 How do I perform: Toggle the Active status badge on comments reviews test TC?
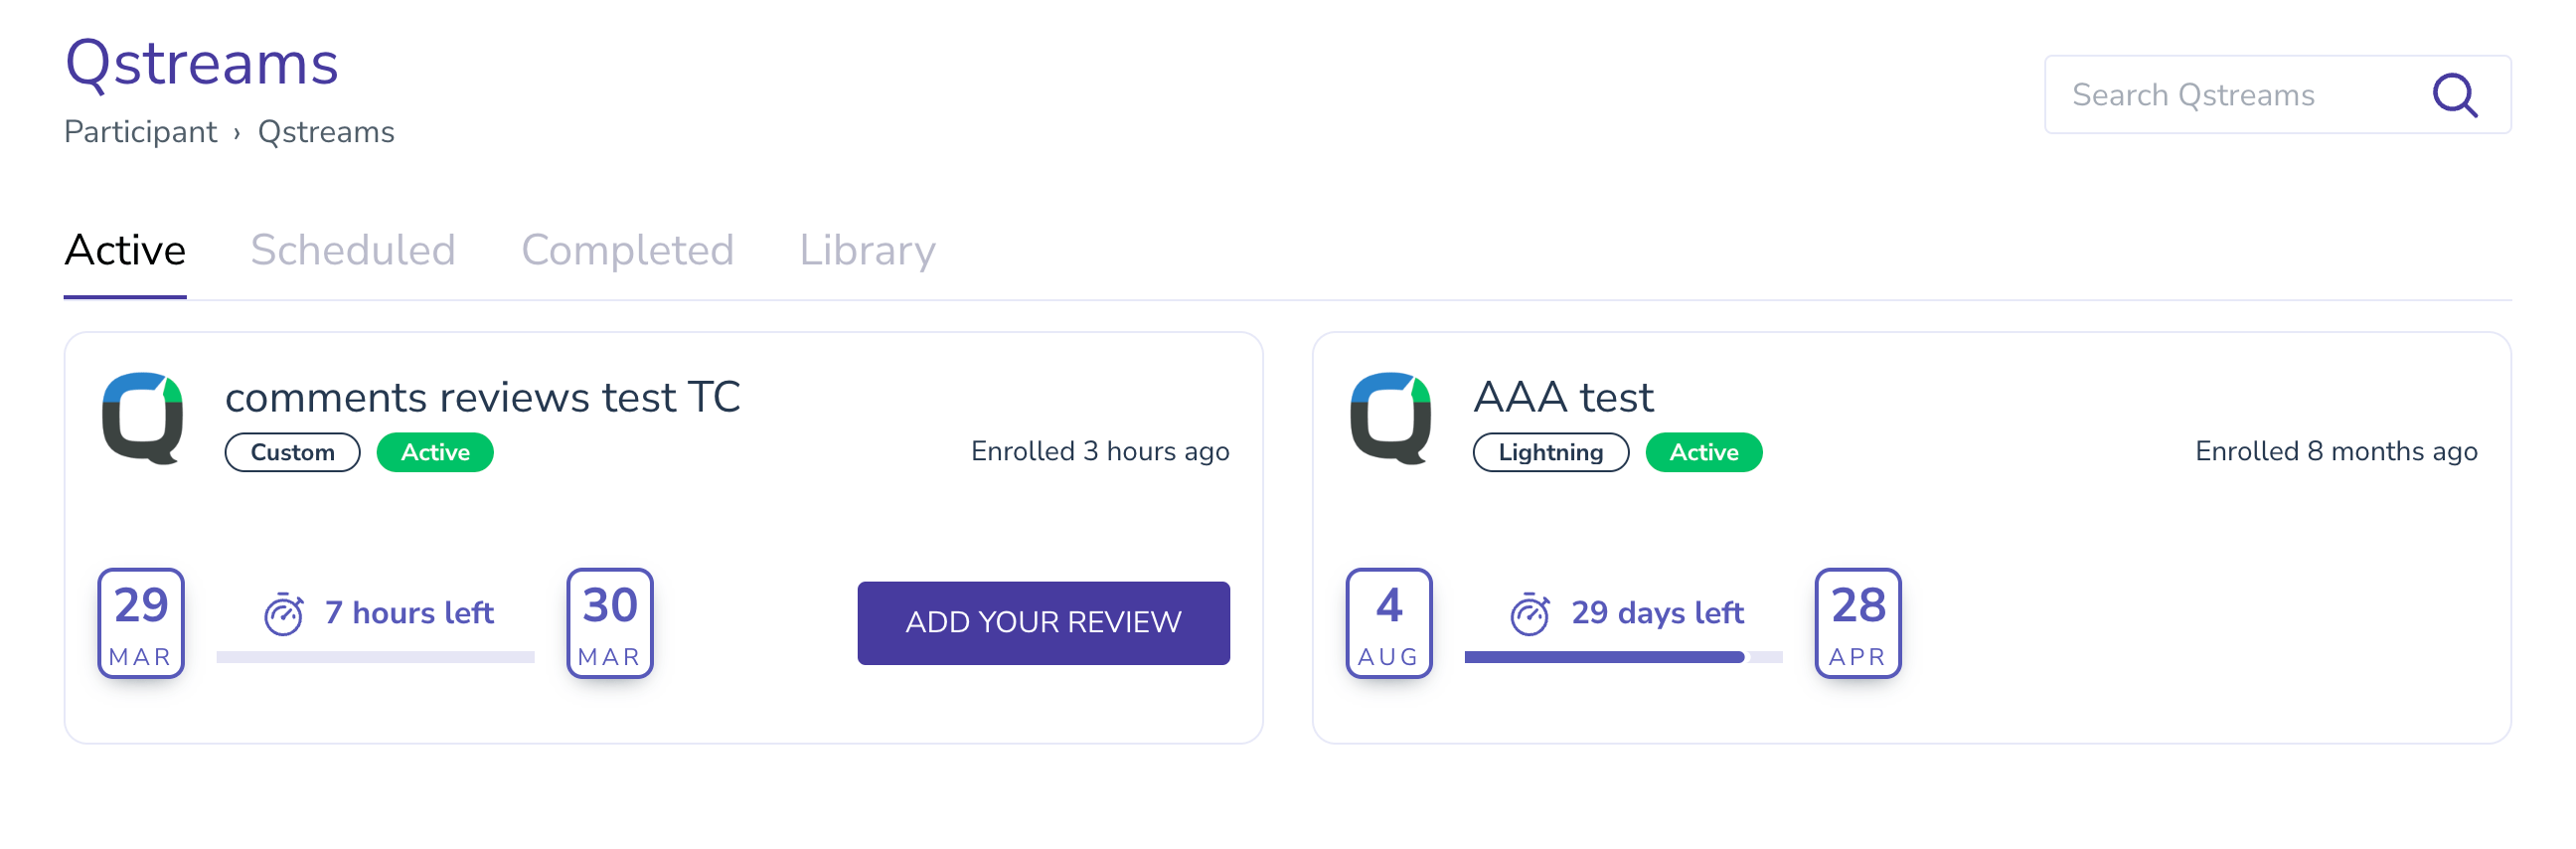click(434, 451)
